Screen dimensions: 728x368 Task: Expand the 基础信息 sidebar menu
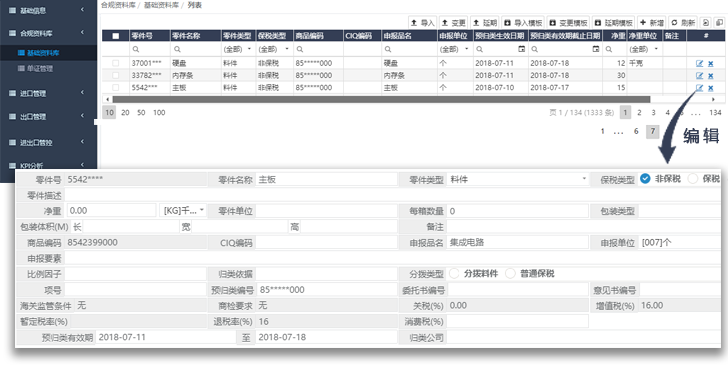[x=49, y=10]
